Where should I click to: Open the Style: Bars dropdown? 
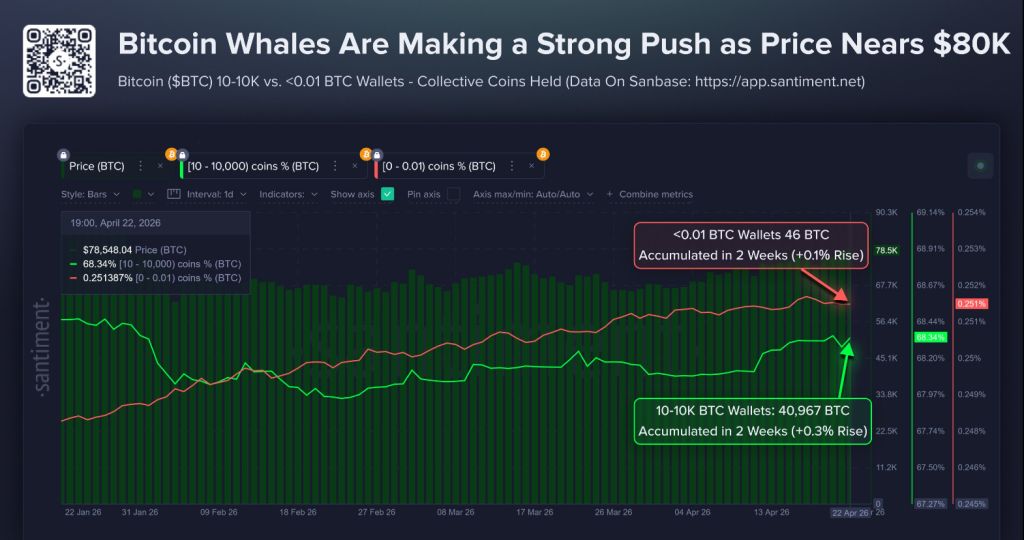[x=91, y=194]
